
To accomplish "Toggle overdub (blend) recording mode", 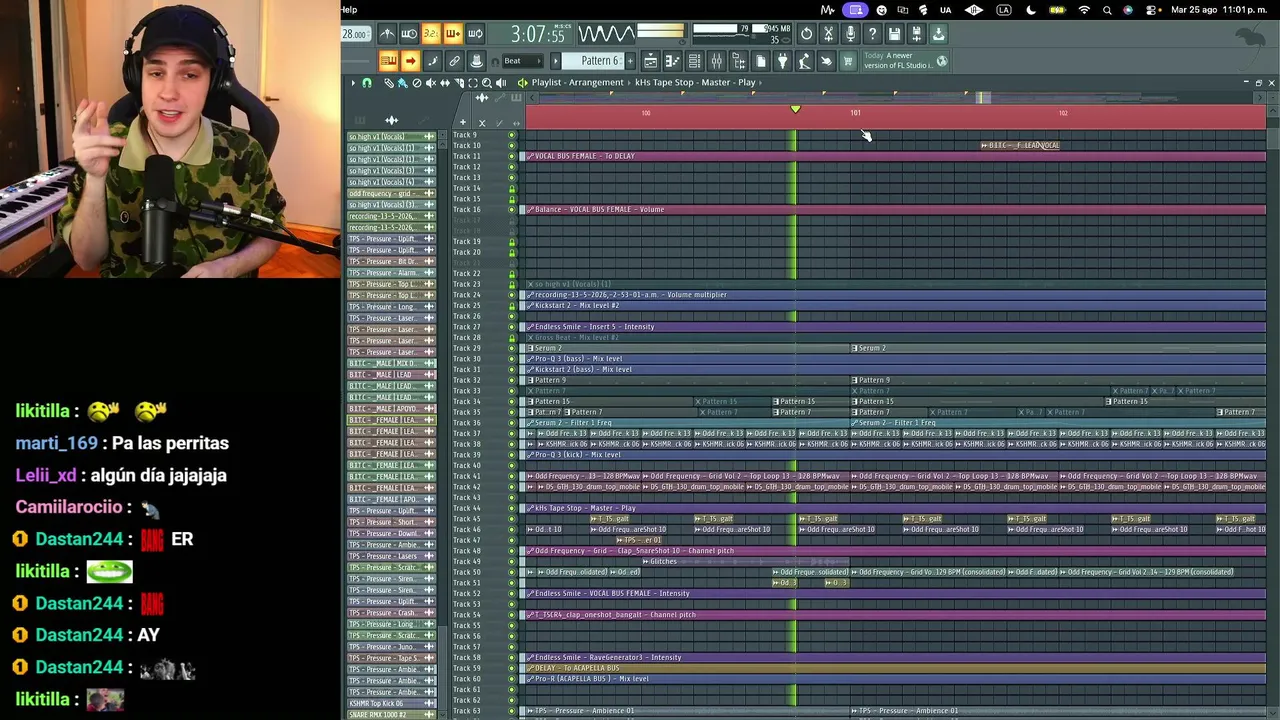I will [x=453, y=34].
